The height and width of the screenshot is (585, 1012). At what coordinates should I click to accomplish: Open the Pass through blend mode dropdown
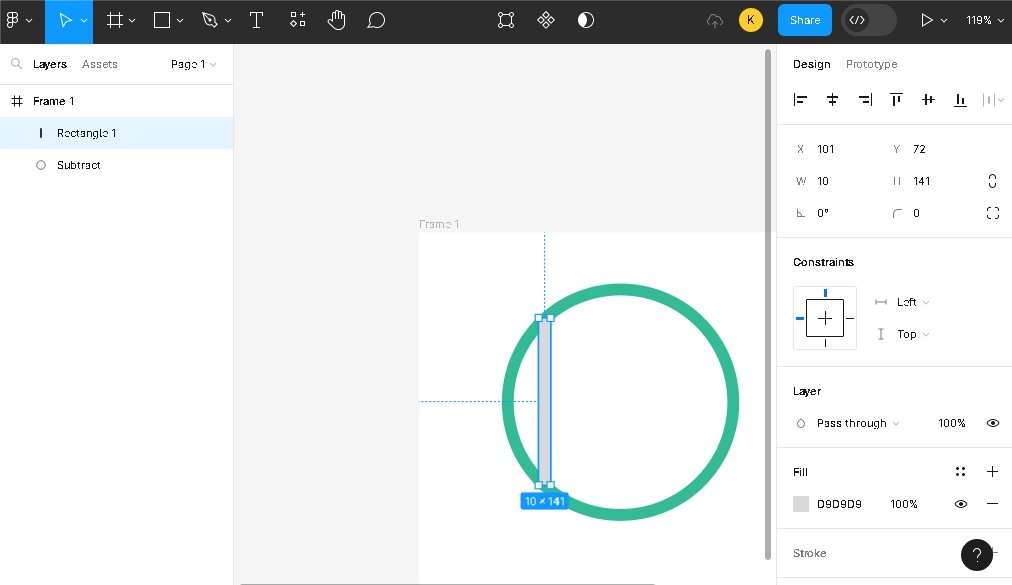pyautogui.click(x=857, y=423)
